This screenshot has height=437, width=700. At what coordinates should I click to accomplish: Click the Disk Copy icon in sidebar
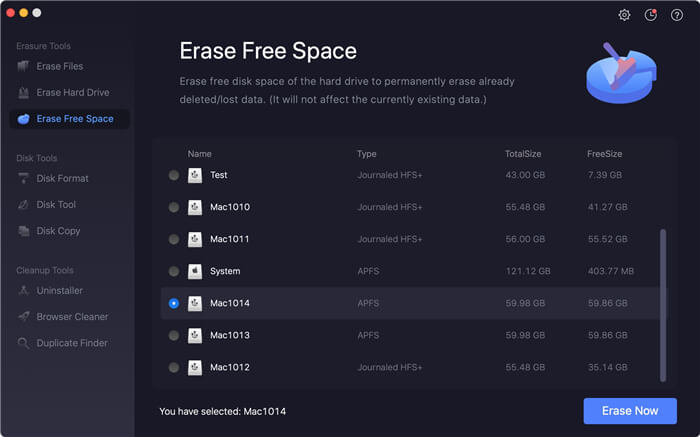point(23,231)
